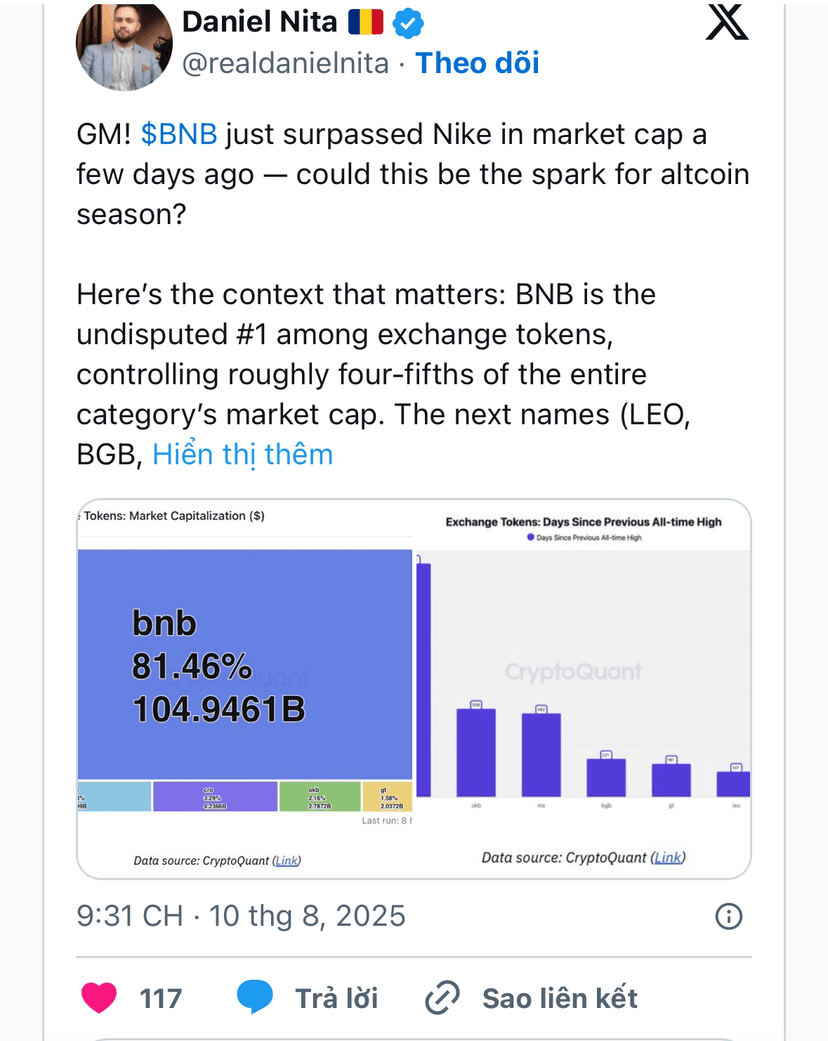The width and height of the screenshot is (828, 1041).
Task: Open the Days Since All-time High chart
Action: [x=583, y=688]
